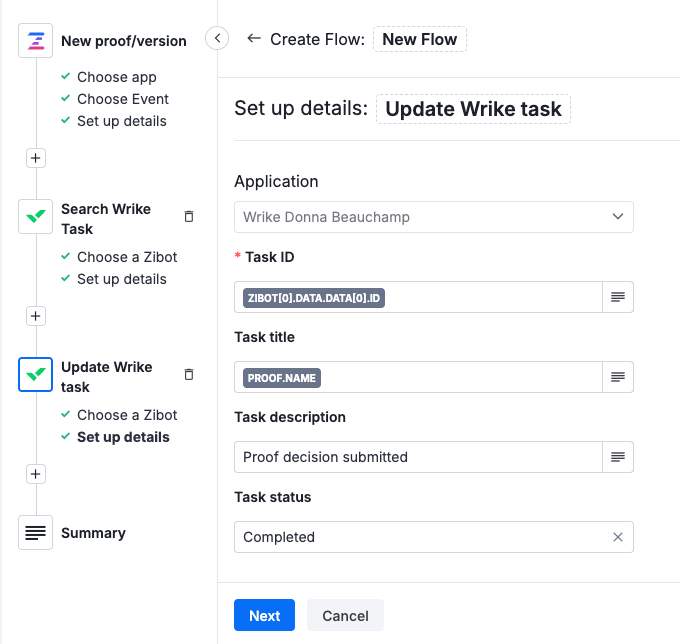
Task: Select Choose app under New proof/version
Action: [x=117, y=77]
